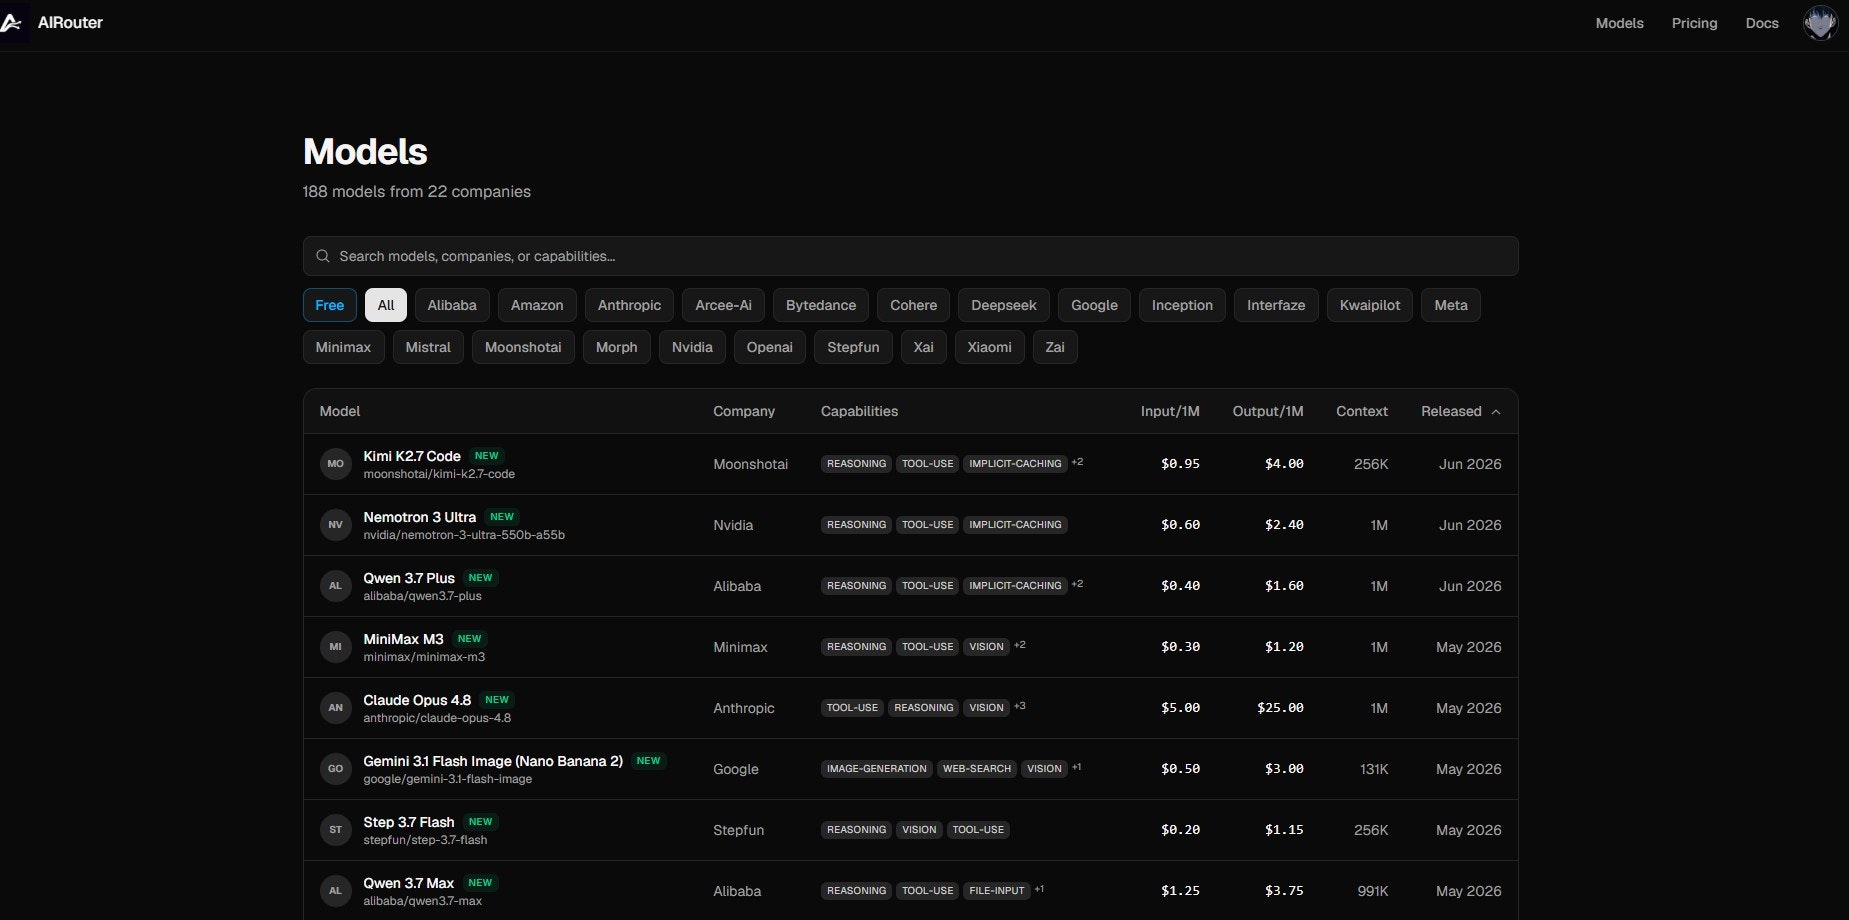
Task: Sort table by Output/1M column header
Action: (1268, 411)
